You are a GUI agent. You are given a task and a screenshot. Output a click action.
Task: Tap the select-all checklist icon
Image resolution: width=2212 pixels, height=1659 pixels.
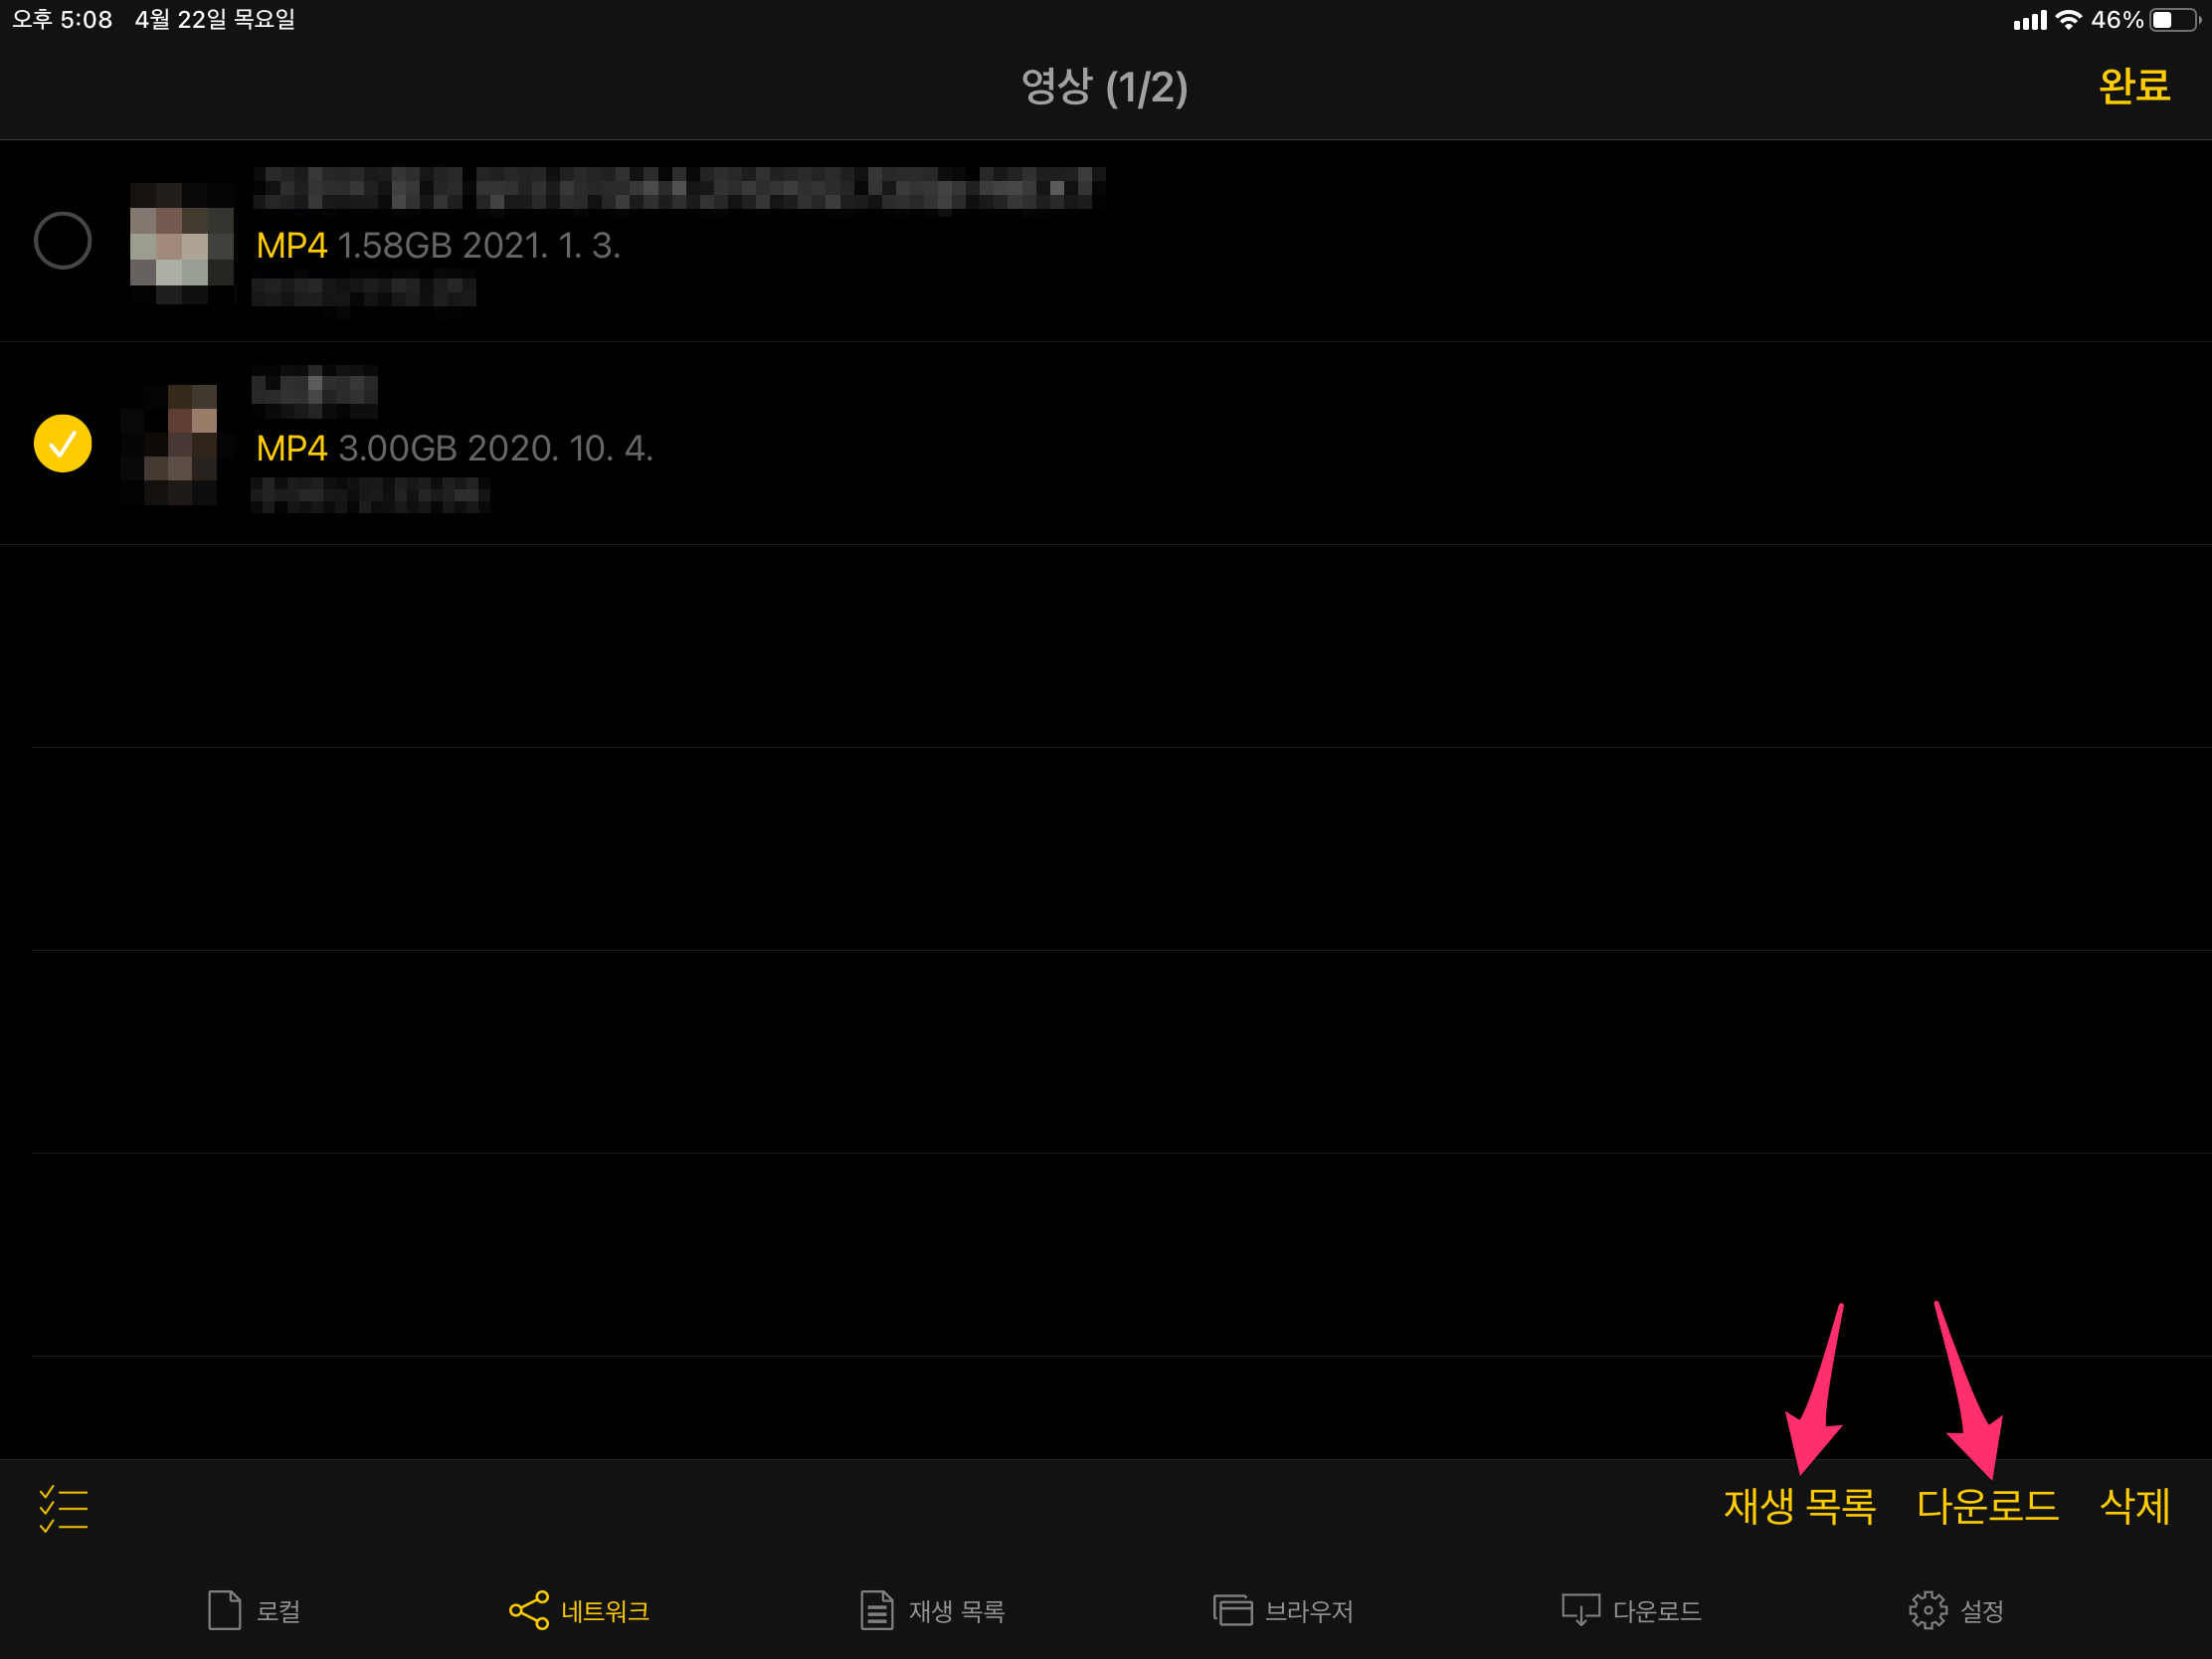64,1508
